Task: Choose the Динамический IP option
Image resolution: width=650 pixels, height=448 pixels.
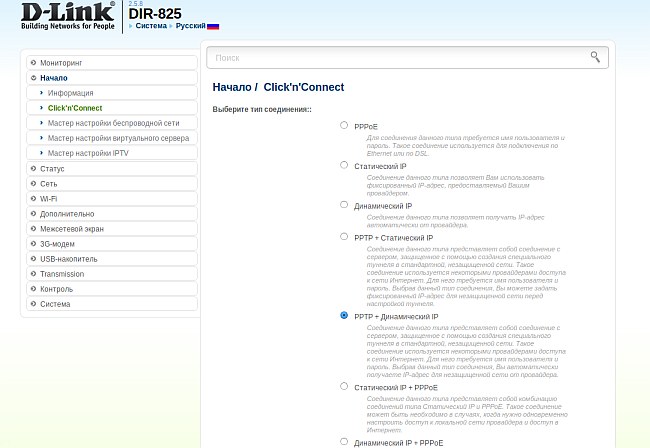Action: (x=344, y=204)
